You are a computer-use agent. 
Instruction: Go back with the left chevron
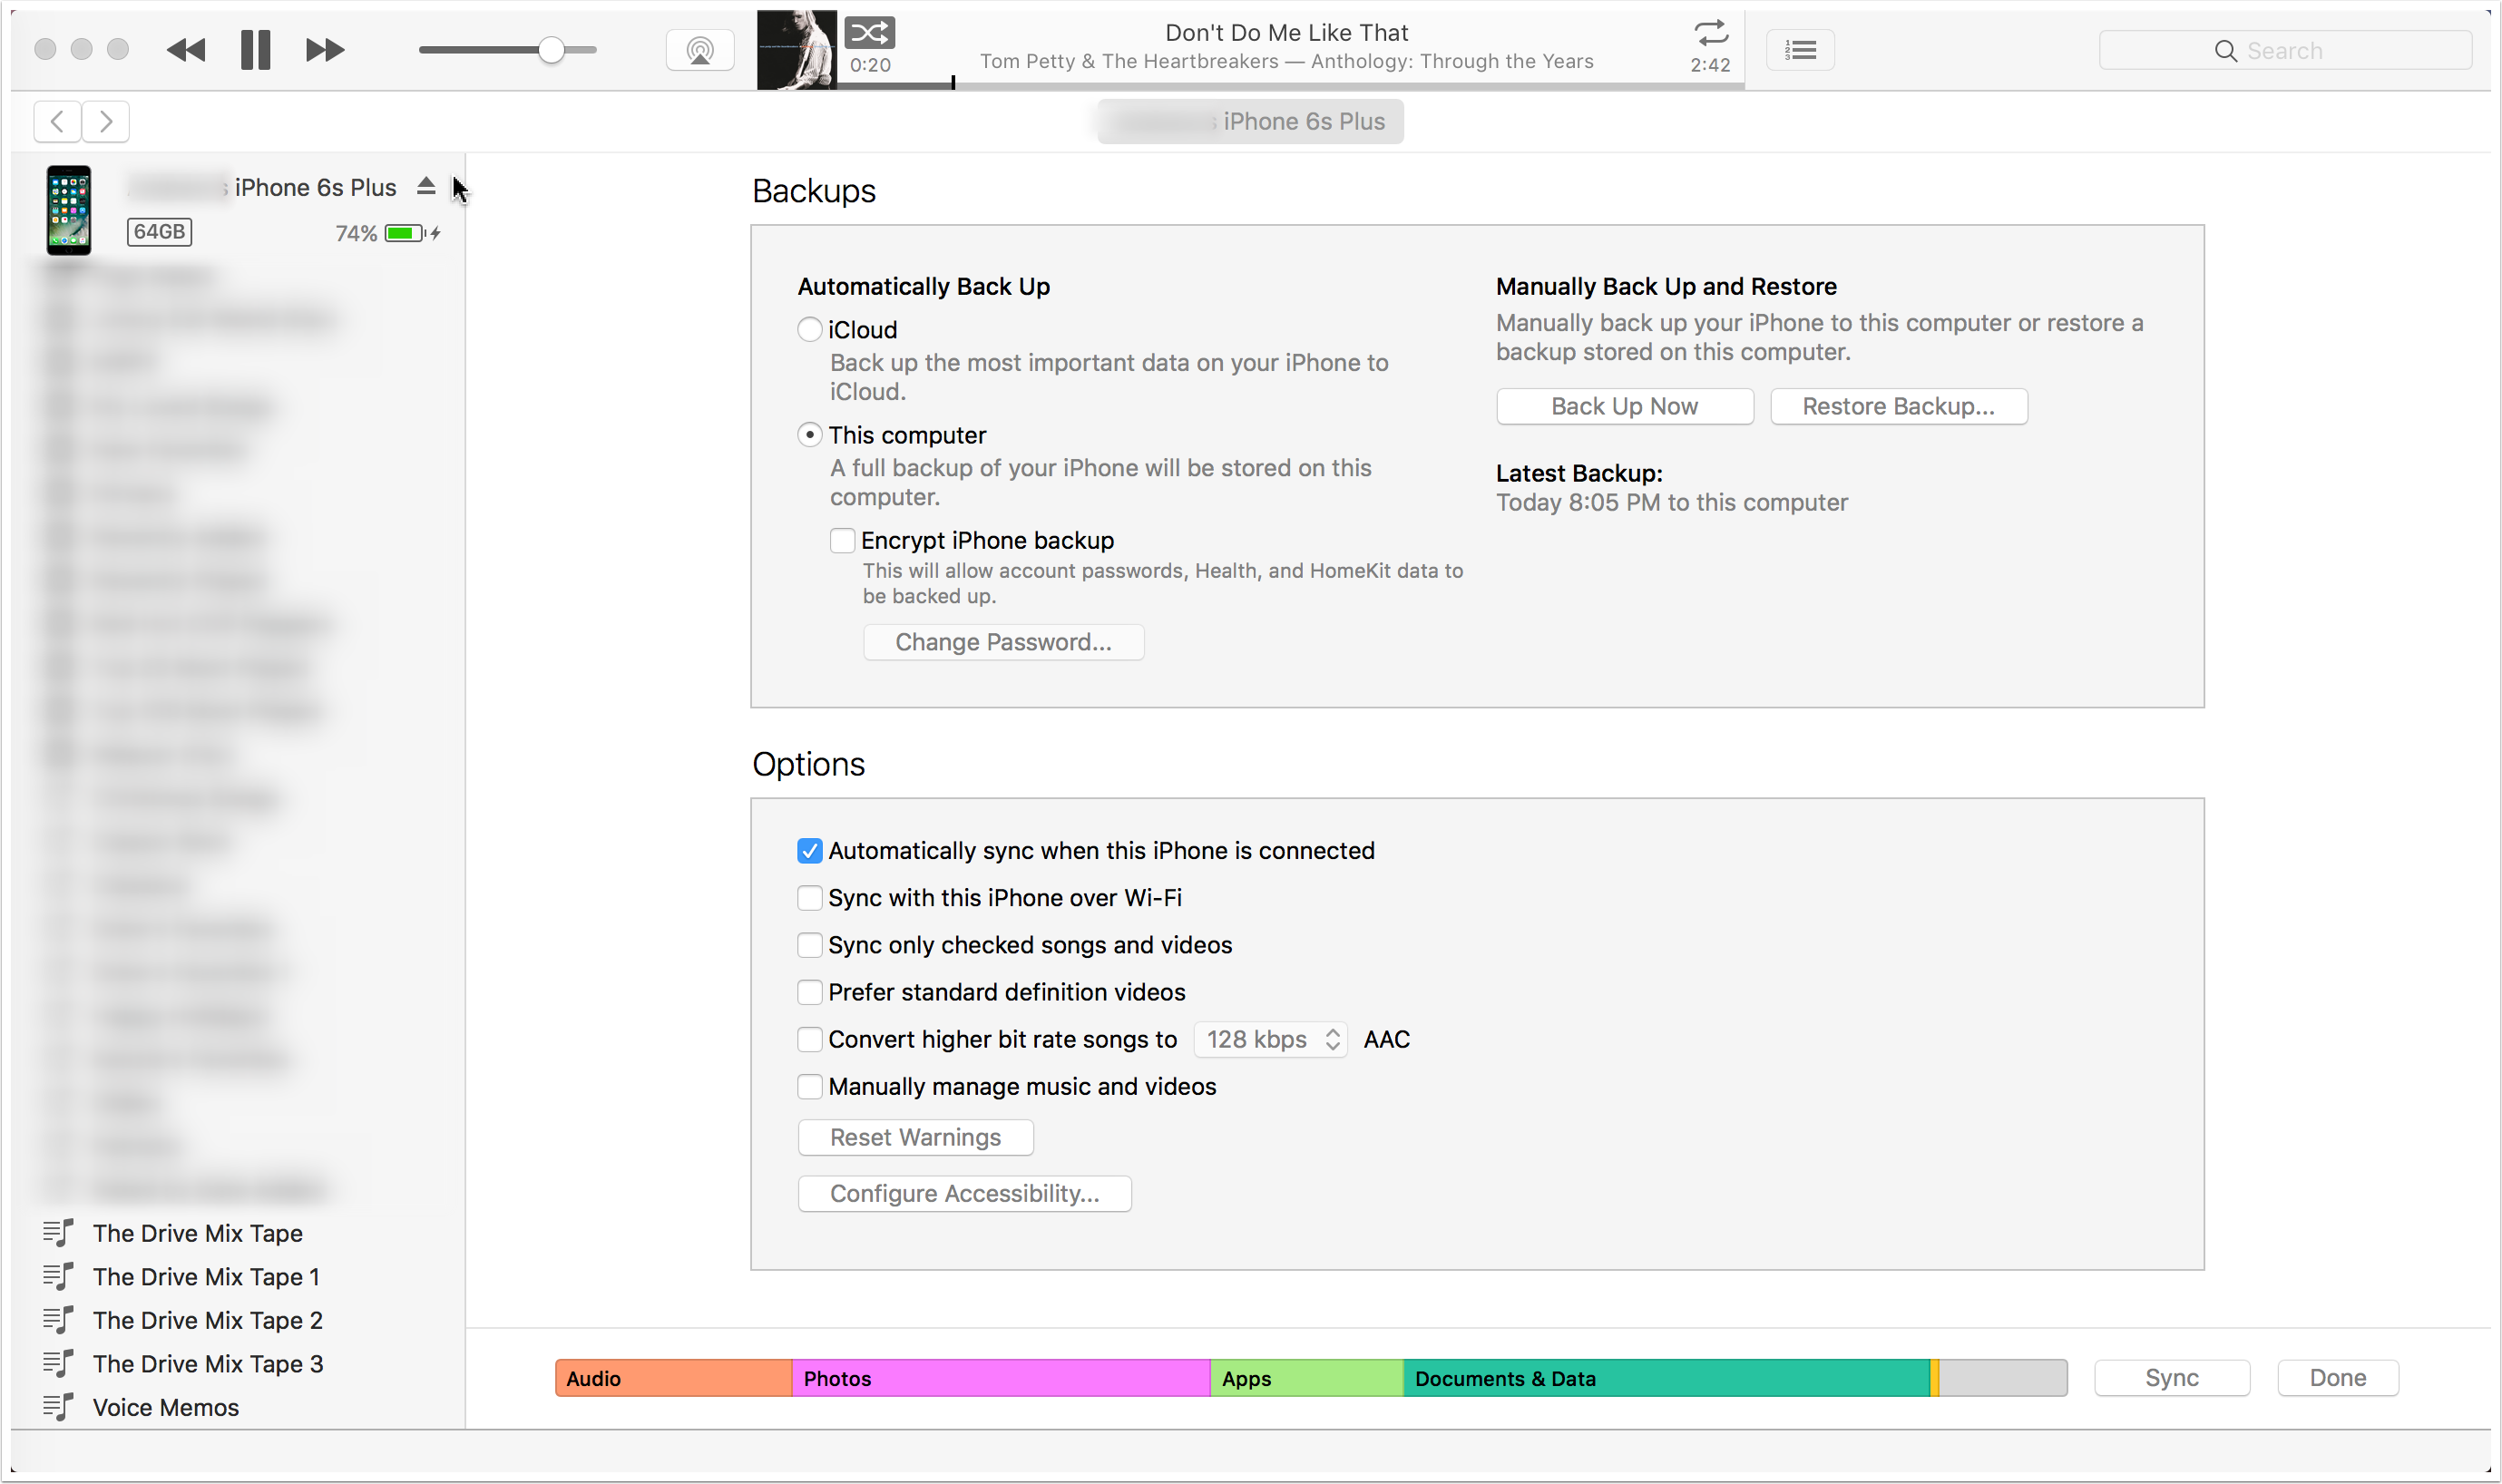coord(58,122)
